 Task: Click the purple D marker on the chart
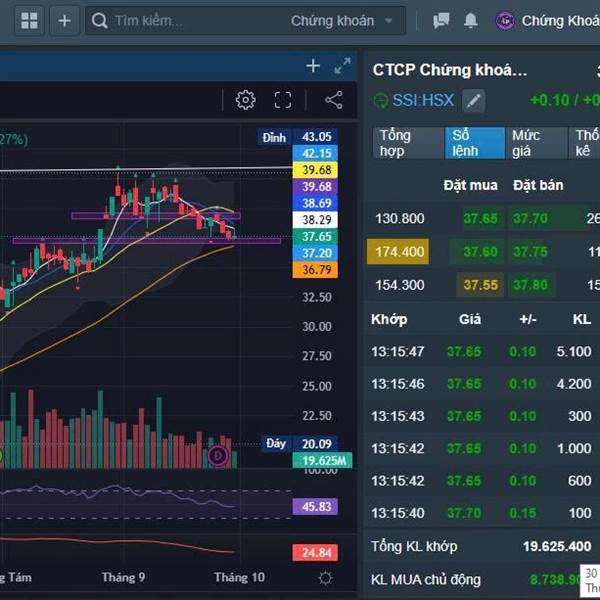pos(218,456)
